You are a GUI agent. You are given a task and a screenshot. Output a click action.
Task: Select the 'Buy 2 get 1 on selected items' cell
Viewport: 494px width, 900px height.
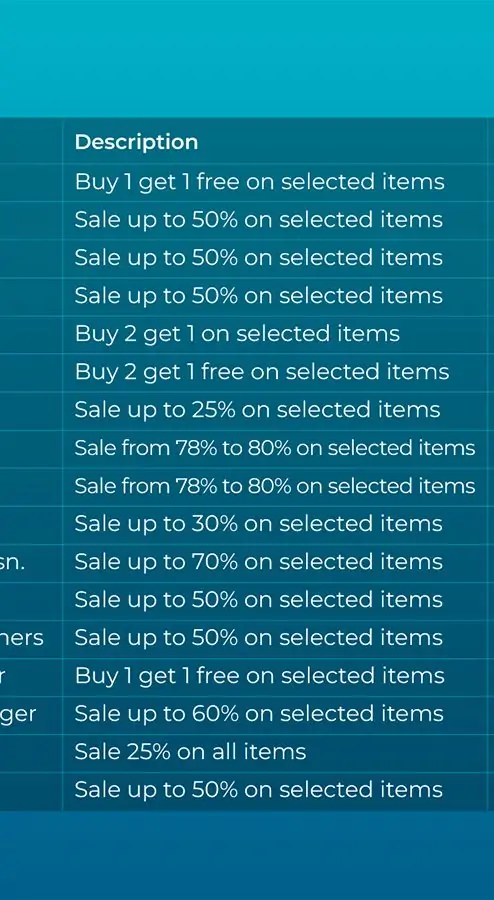coord(275,334)
